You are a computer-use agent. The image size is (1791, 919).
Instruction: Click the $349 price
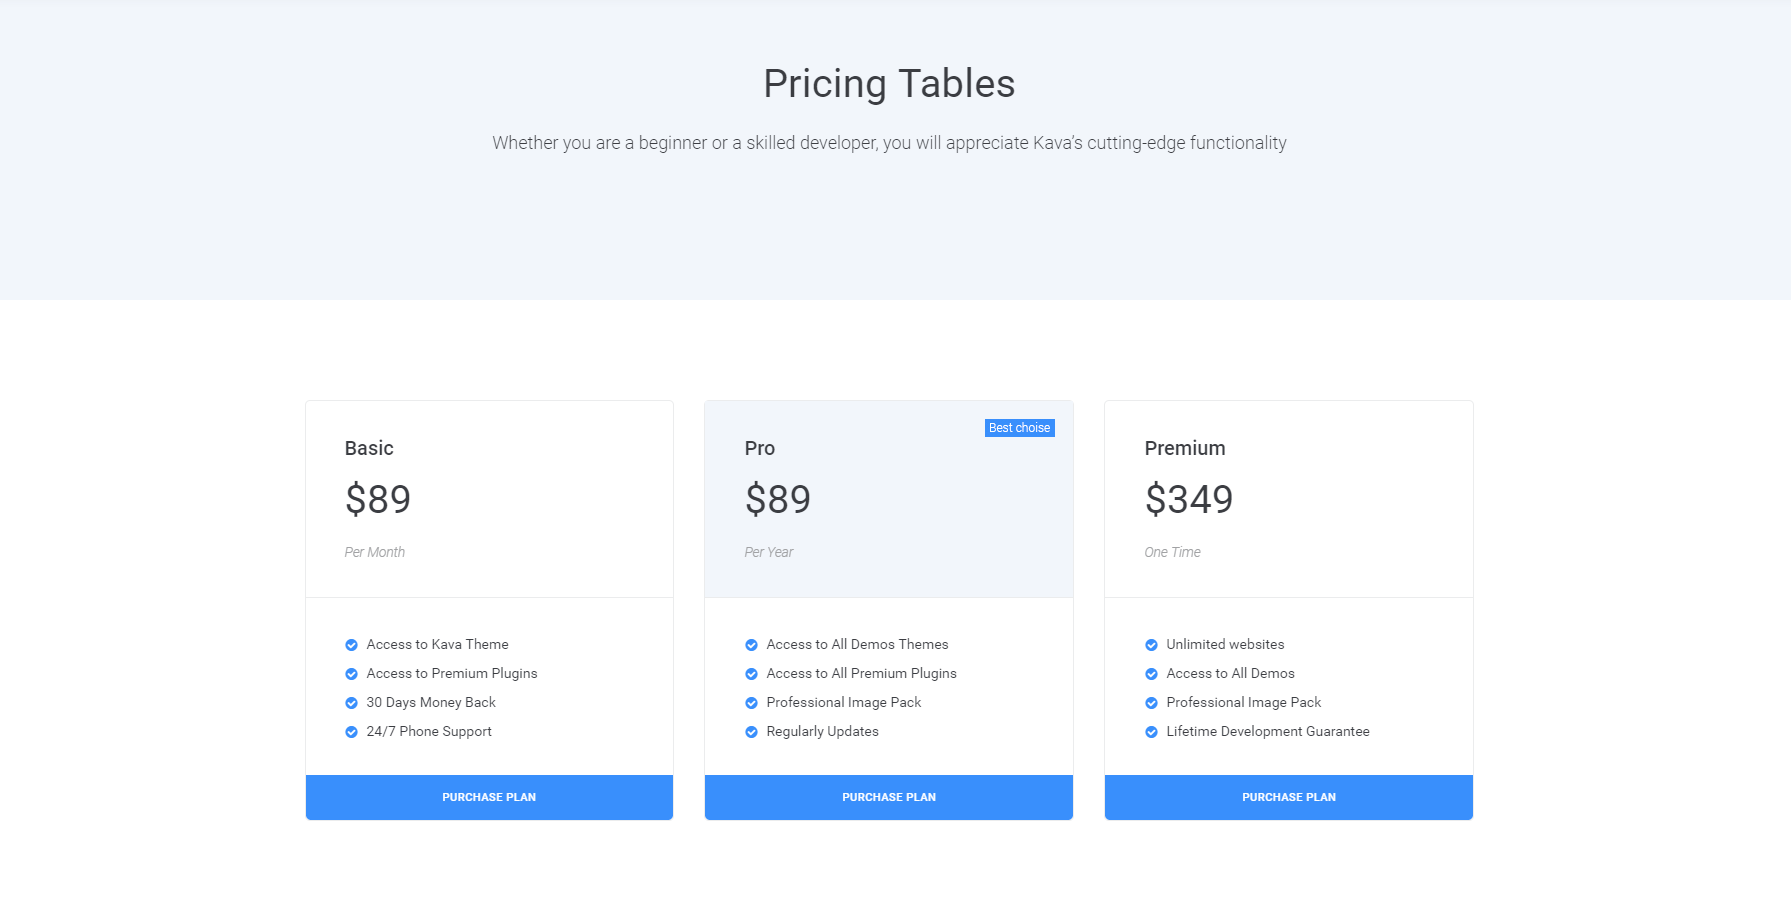click(1189, 499)
